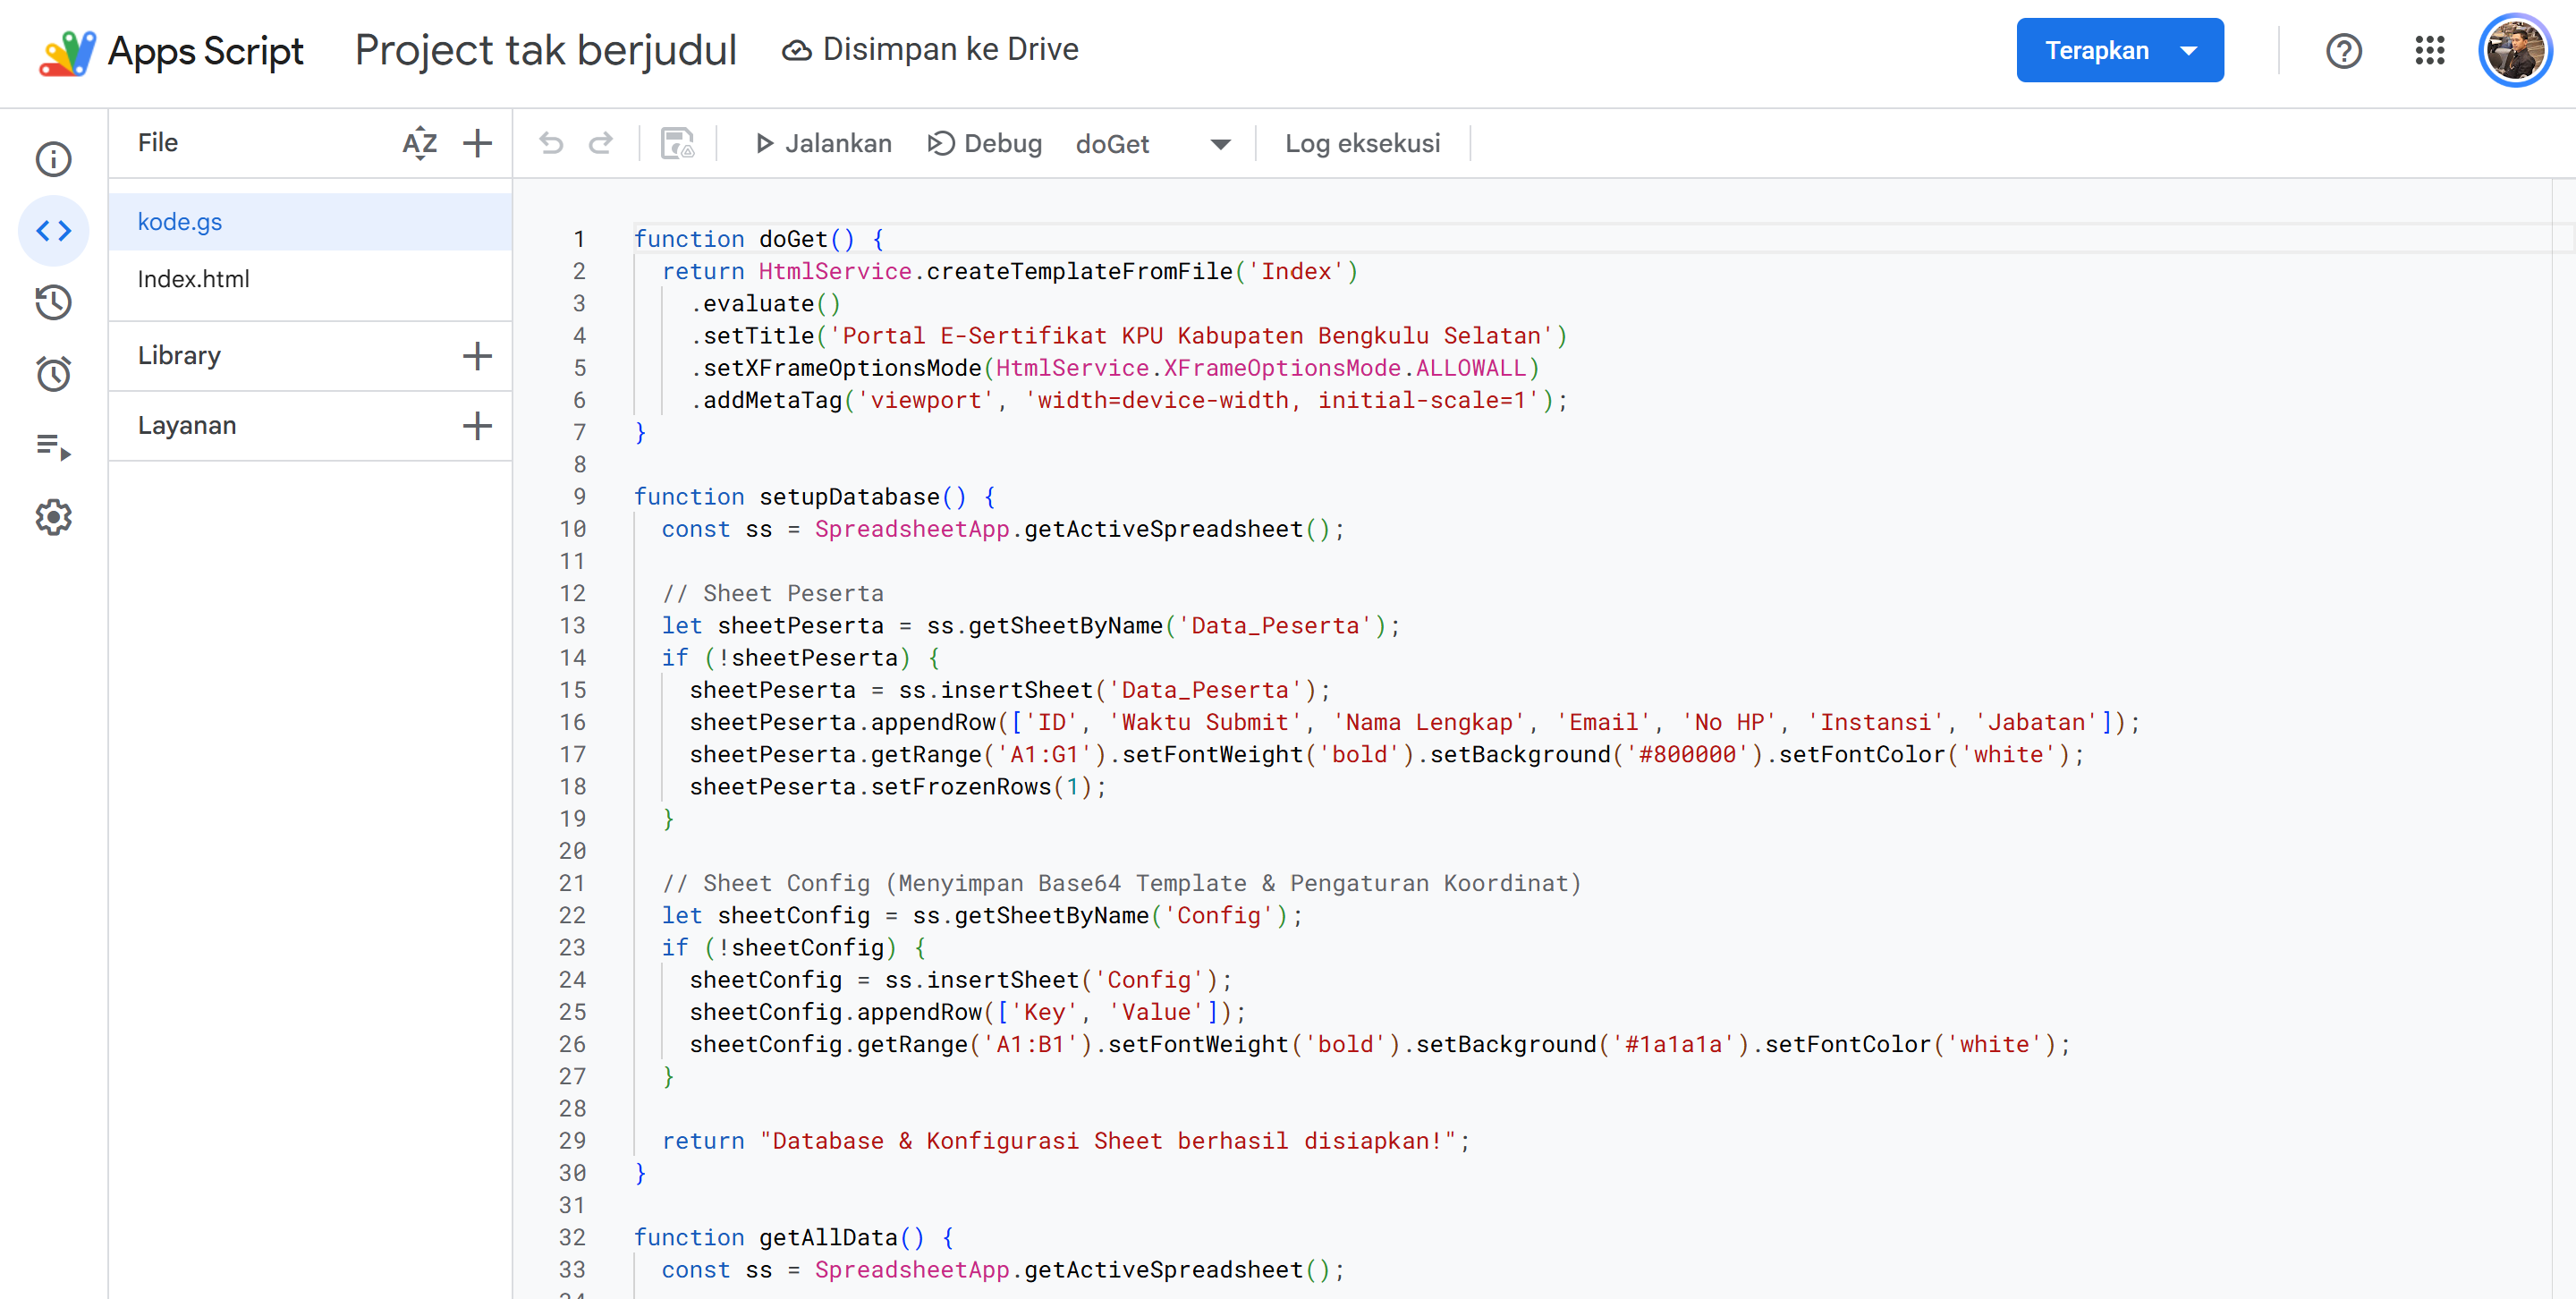Screen dimensions: 2576x1299
Task: Click comment // Sheet Peserta
Action: click(773, 594)
